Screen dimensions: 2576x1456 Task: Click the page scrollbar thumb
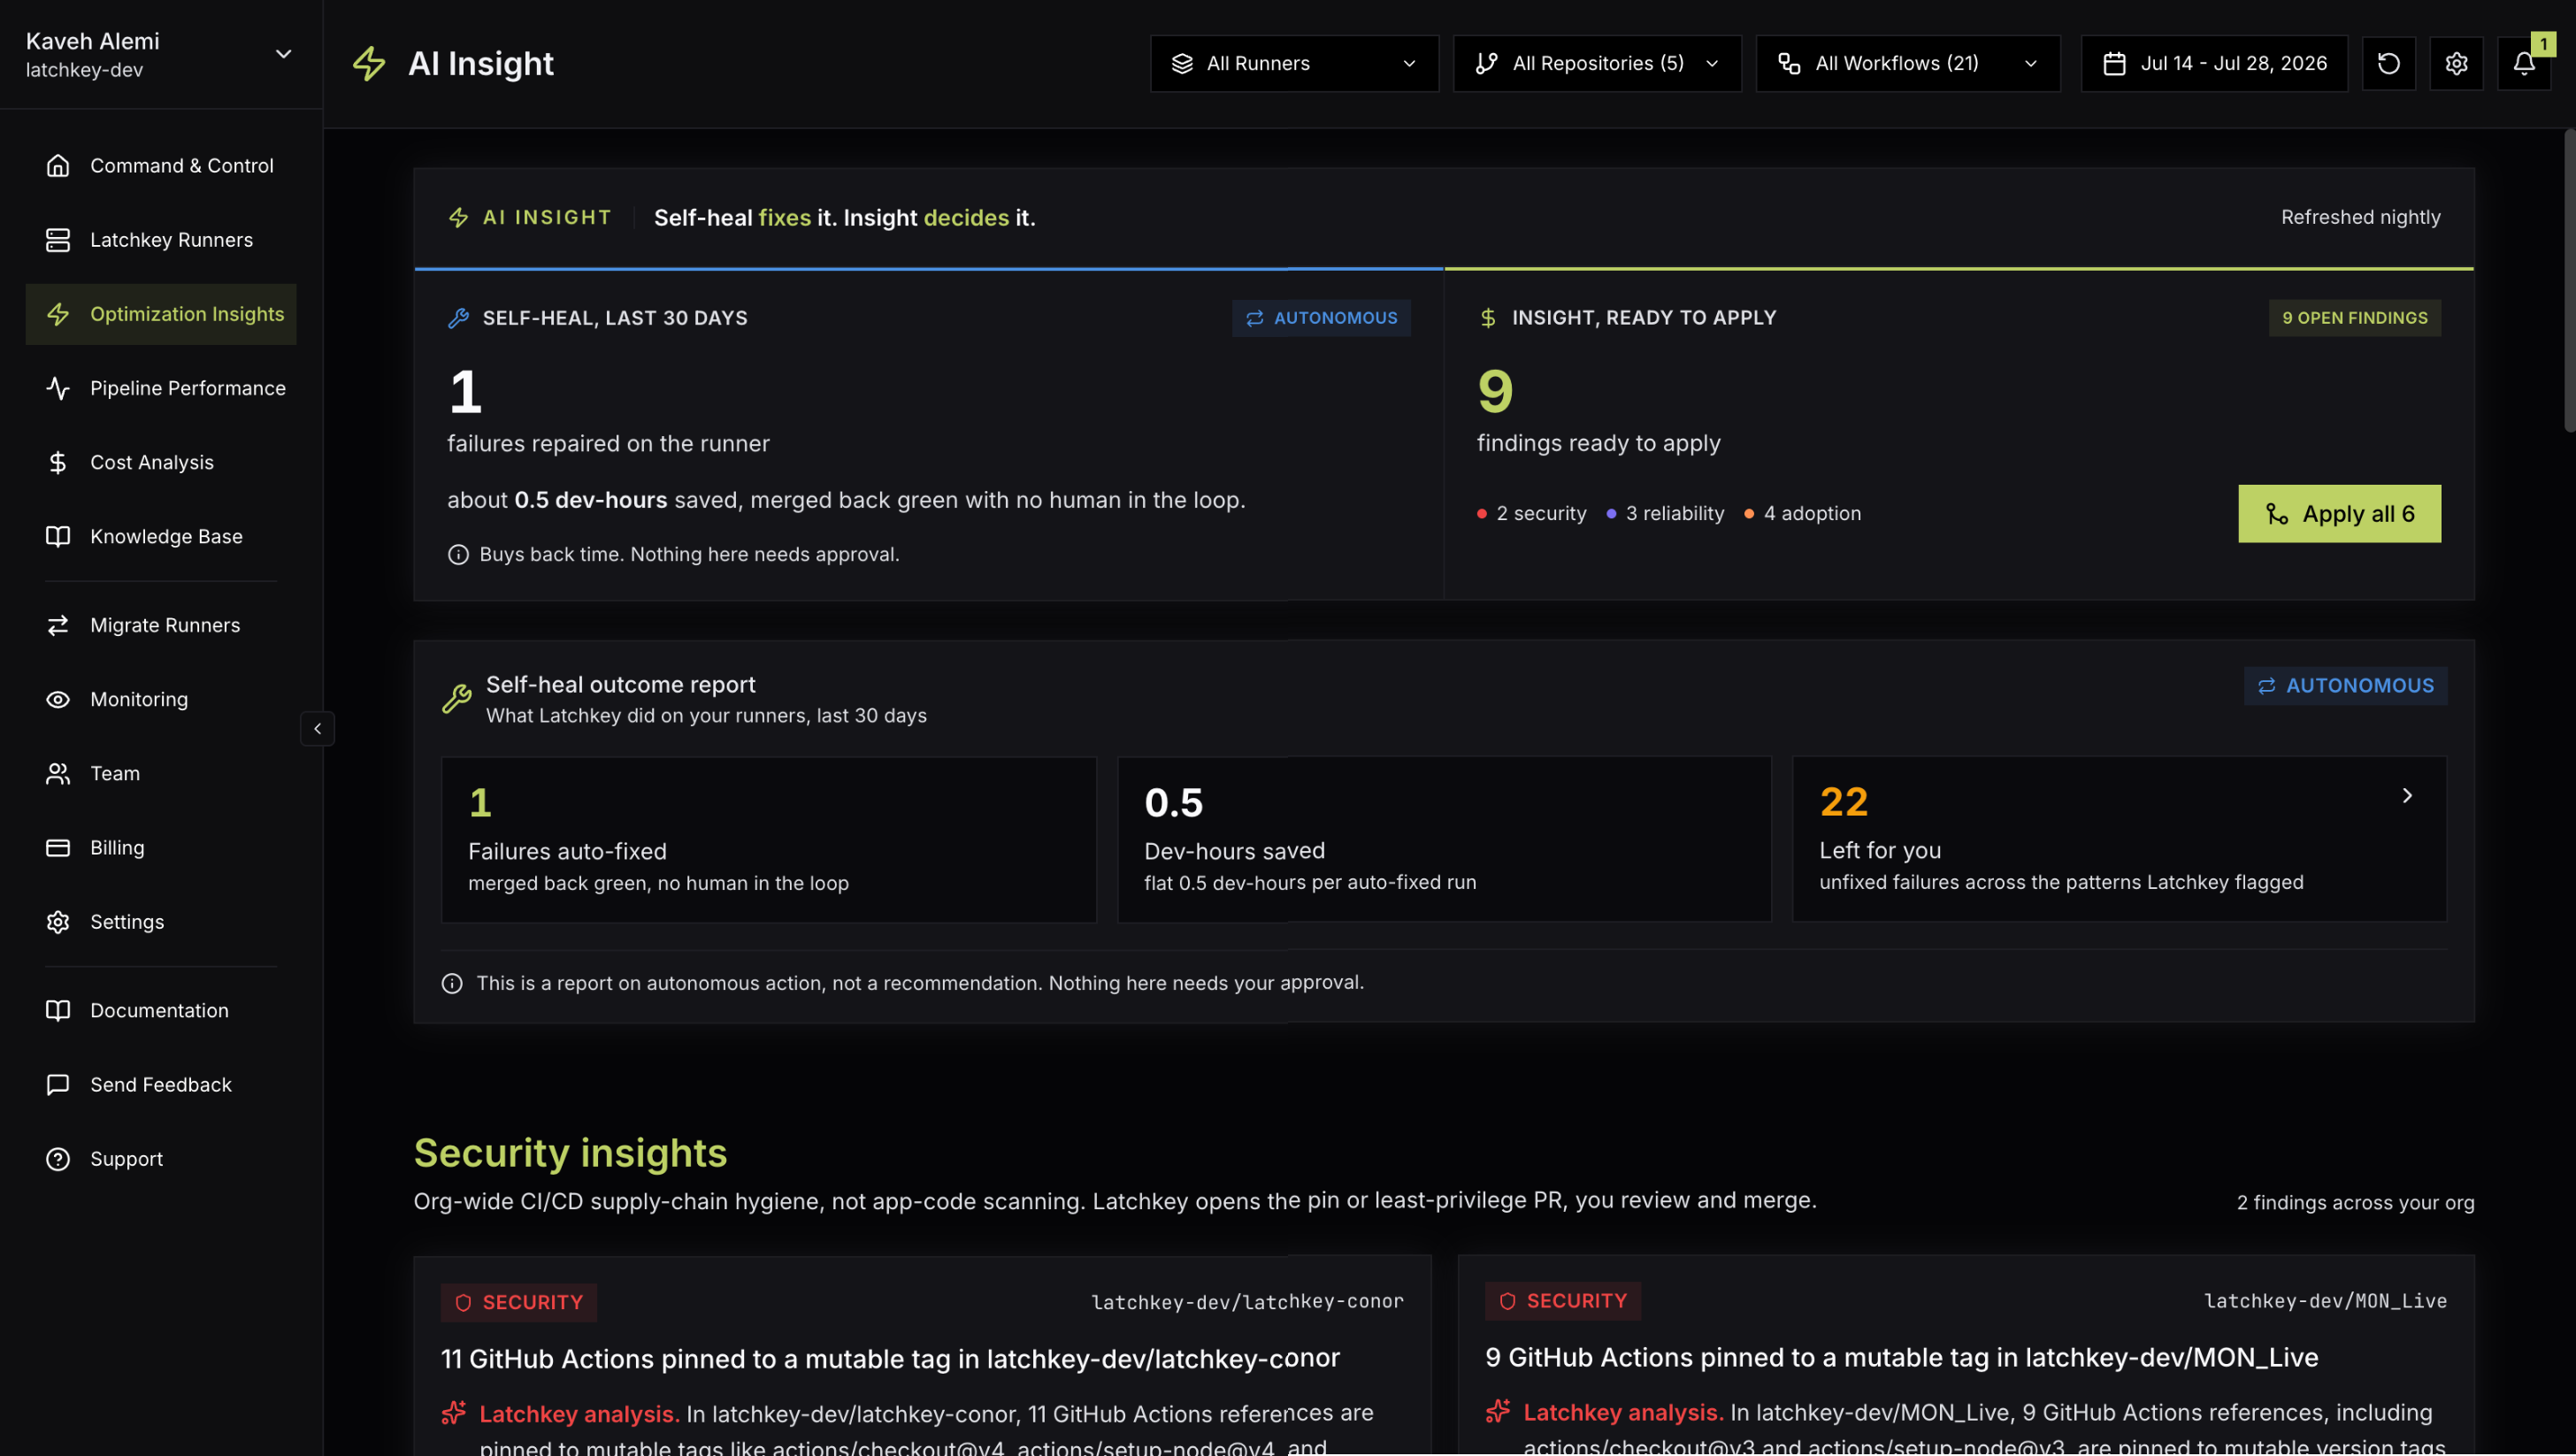tap(2569, 280)
